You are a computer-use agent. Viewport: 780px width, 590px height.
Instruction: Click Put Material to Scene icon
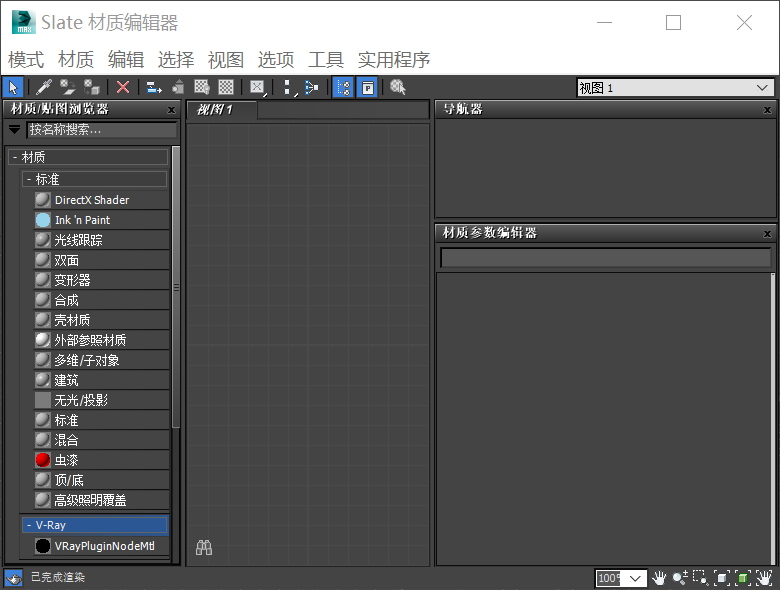pyautogui.click(x=68, y=88)
